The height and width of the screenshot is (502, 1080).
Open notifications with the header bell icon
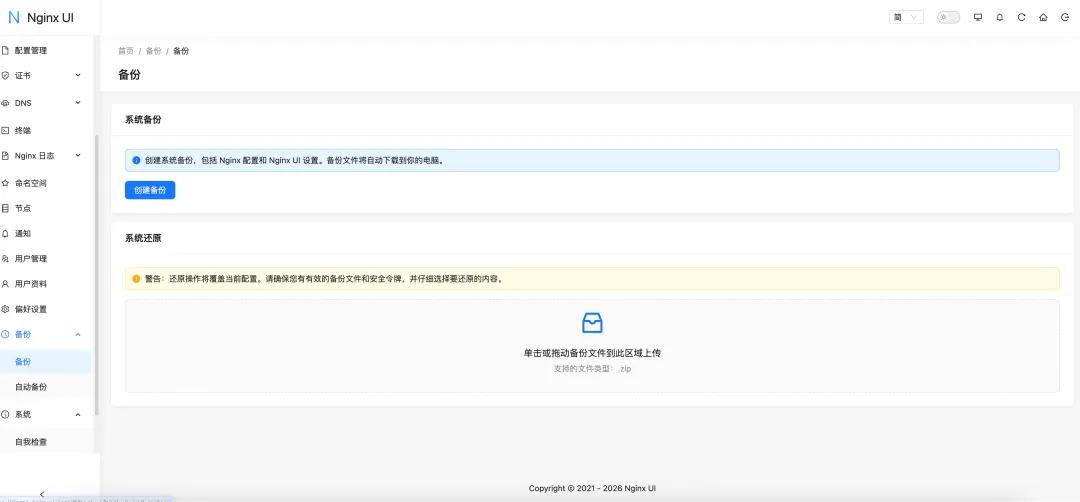click(999, 18)
